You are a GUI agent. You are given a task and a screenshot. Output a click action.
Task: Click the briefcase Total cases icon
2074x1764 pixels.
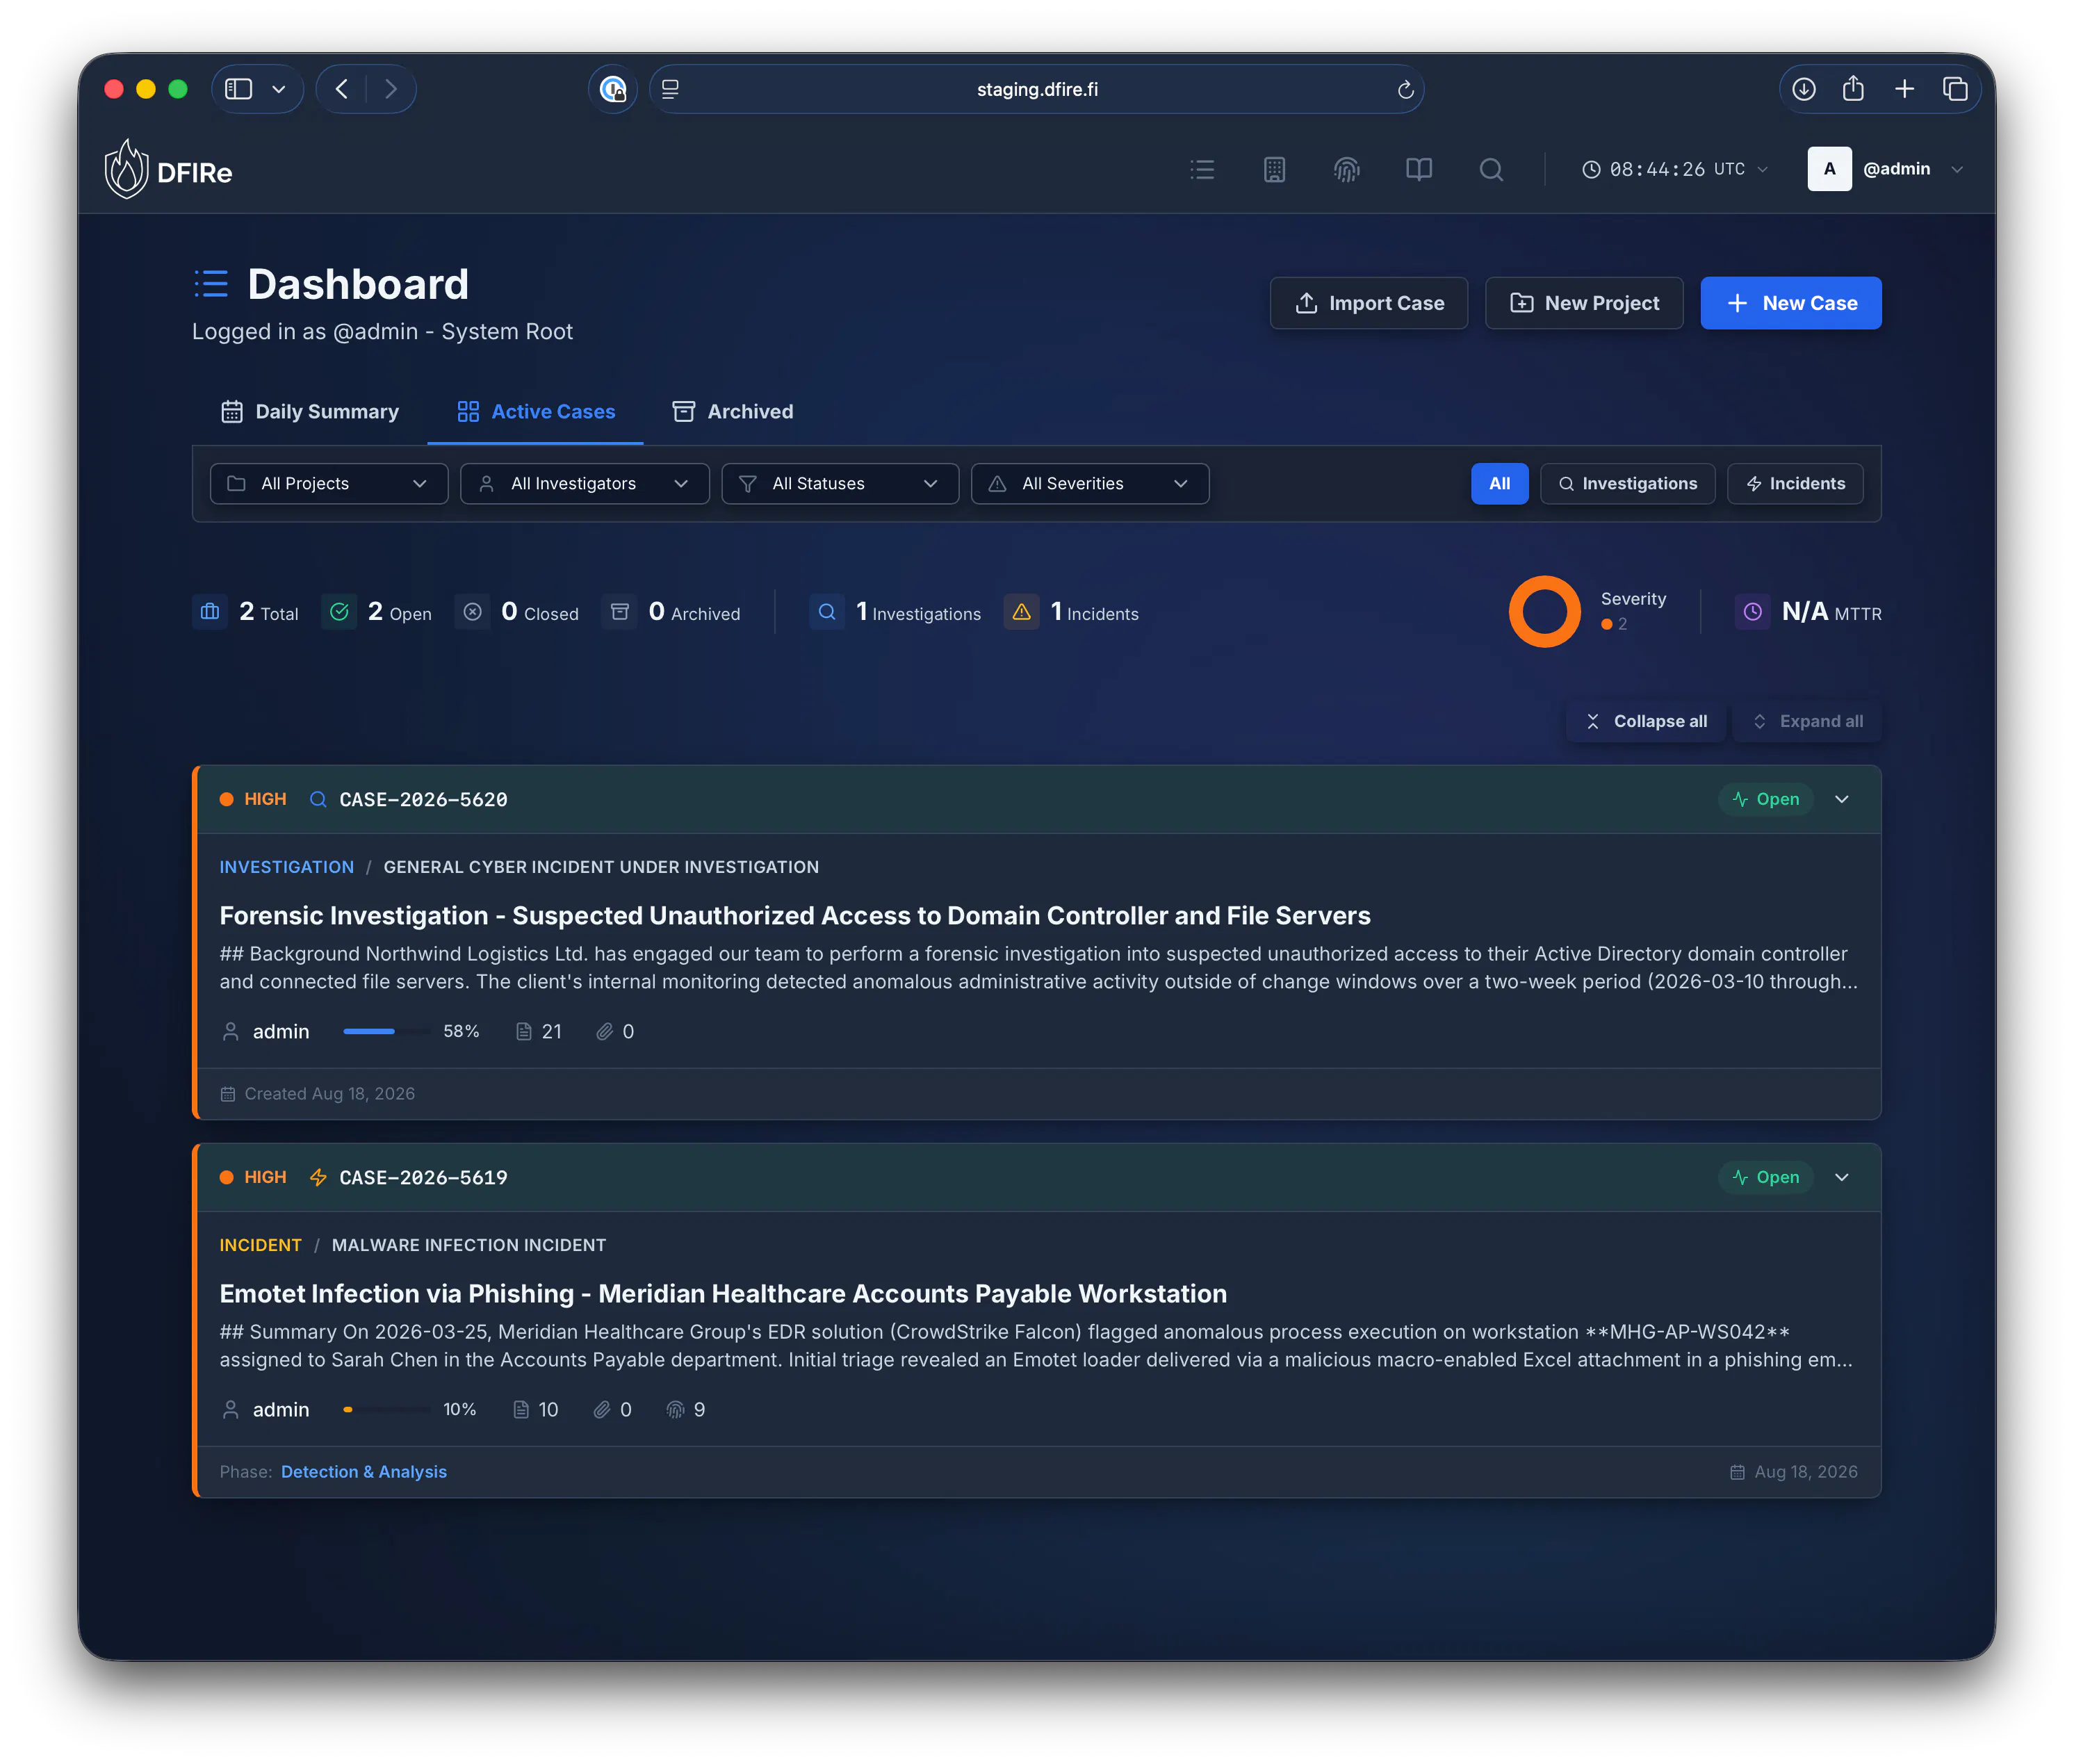click(x=210, y=612)
